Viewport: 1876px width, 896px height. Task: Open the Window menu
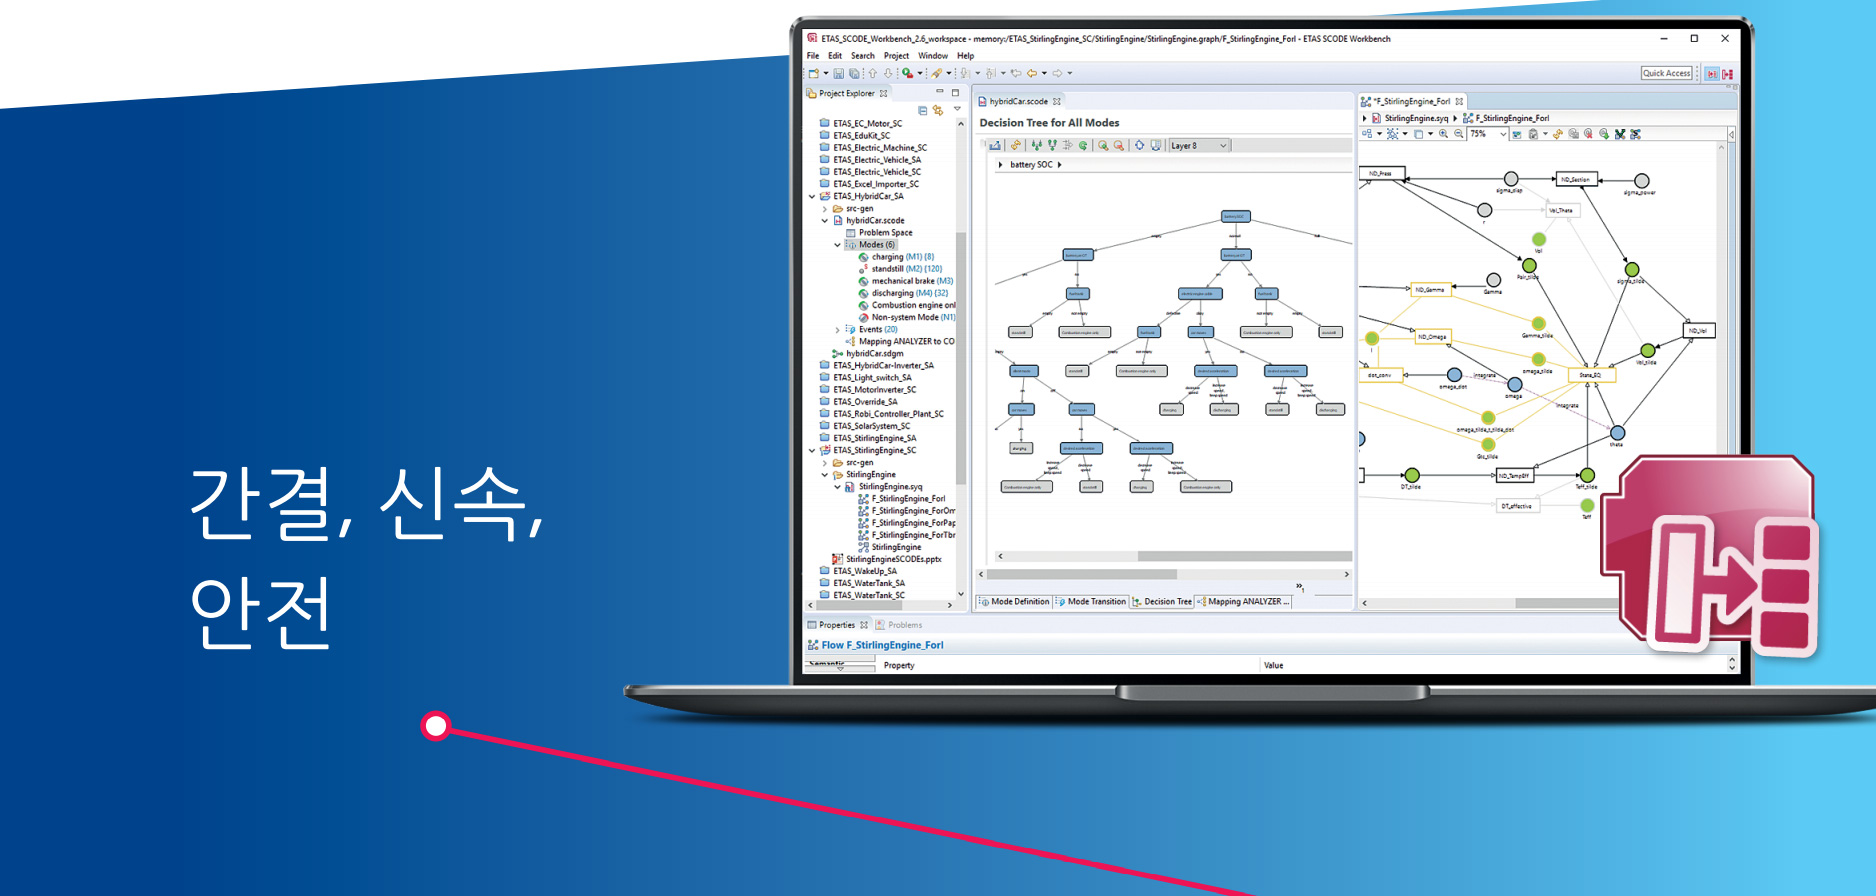click(933, 56)
